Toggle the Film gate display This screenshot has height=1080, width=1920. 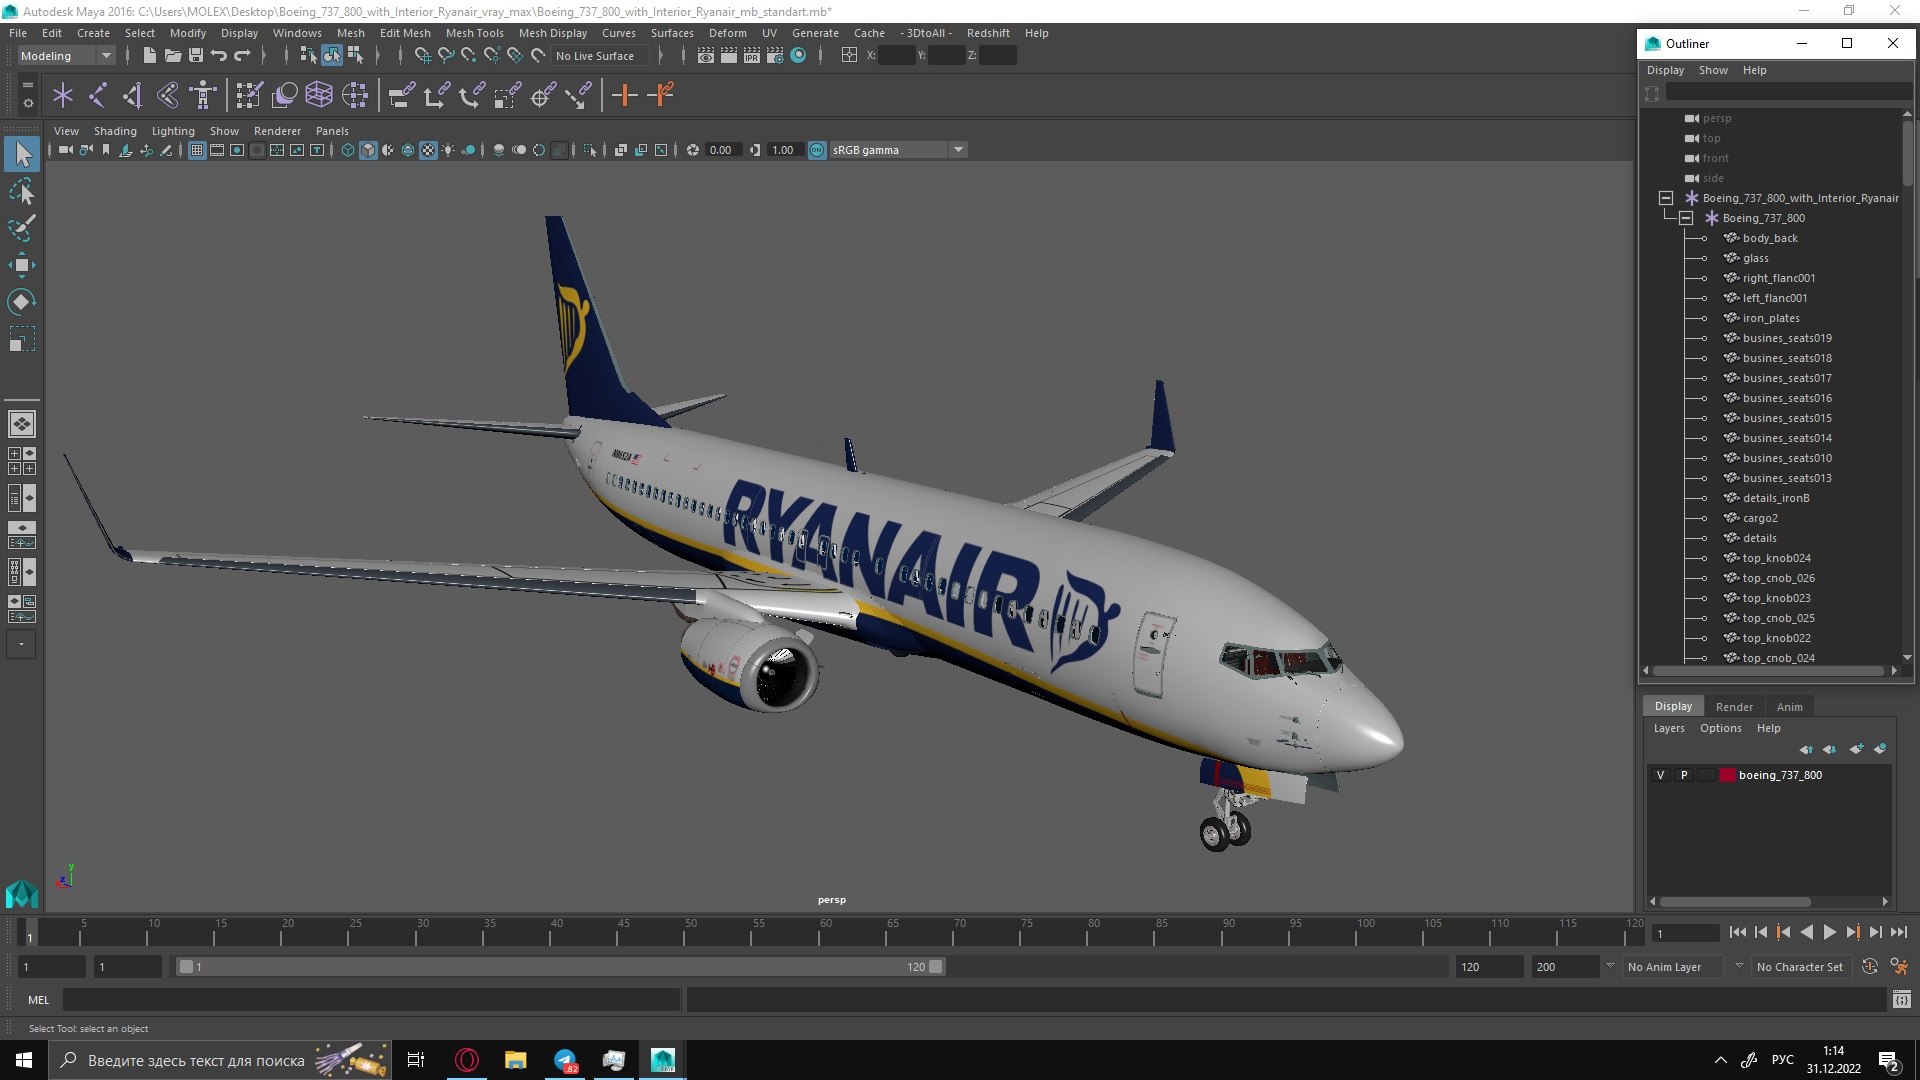(x=217, y=150)
